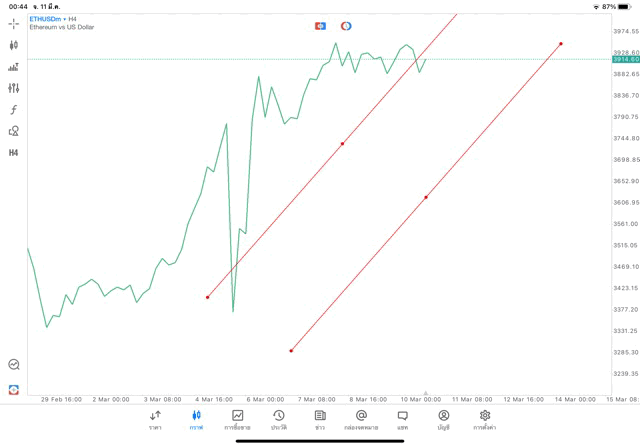Open the candlestick chart type icon
This screenshot has width=640, height=447.
pyautogui.click(x=14, y=45)
